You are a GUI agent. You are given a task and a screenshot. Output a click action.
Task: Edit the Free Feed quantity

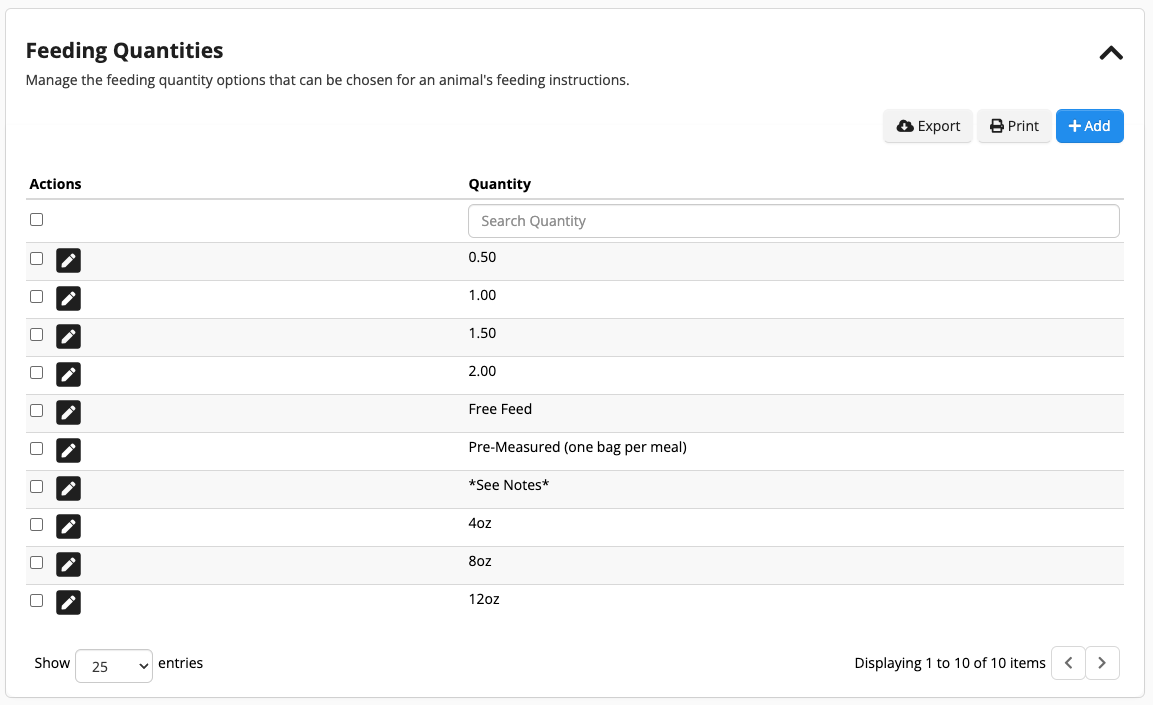[68, 412]
